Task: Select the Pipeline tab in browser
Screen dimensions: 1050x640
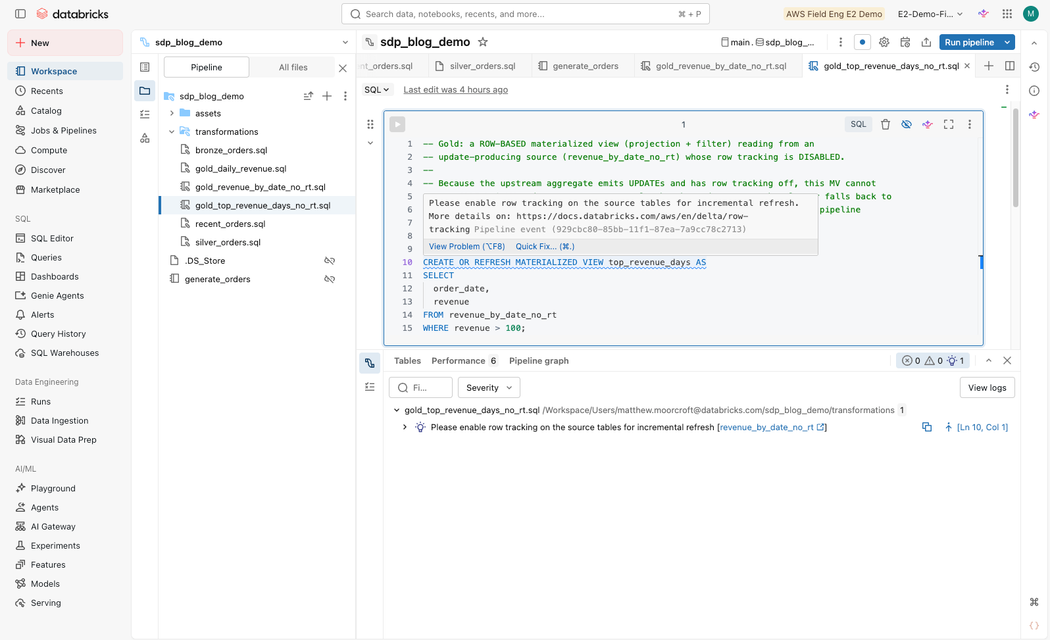Action: click(206, 67)
